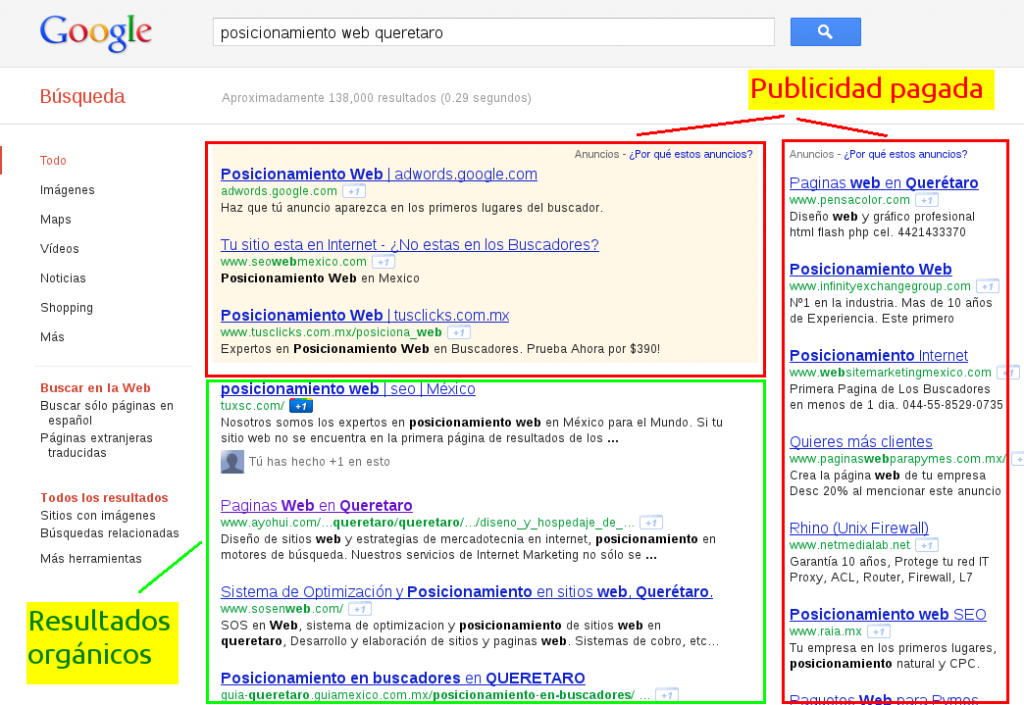Screen dimensions: 1024x705
Task: Click the Google logo
Action: [x=95, y=32]
